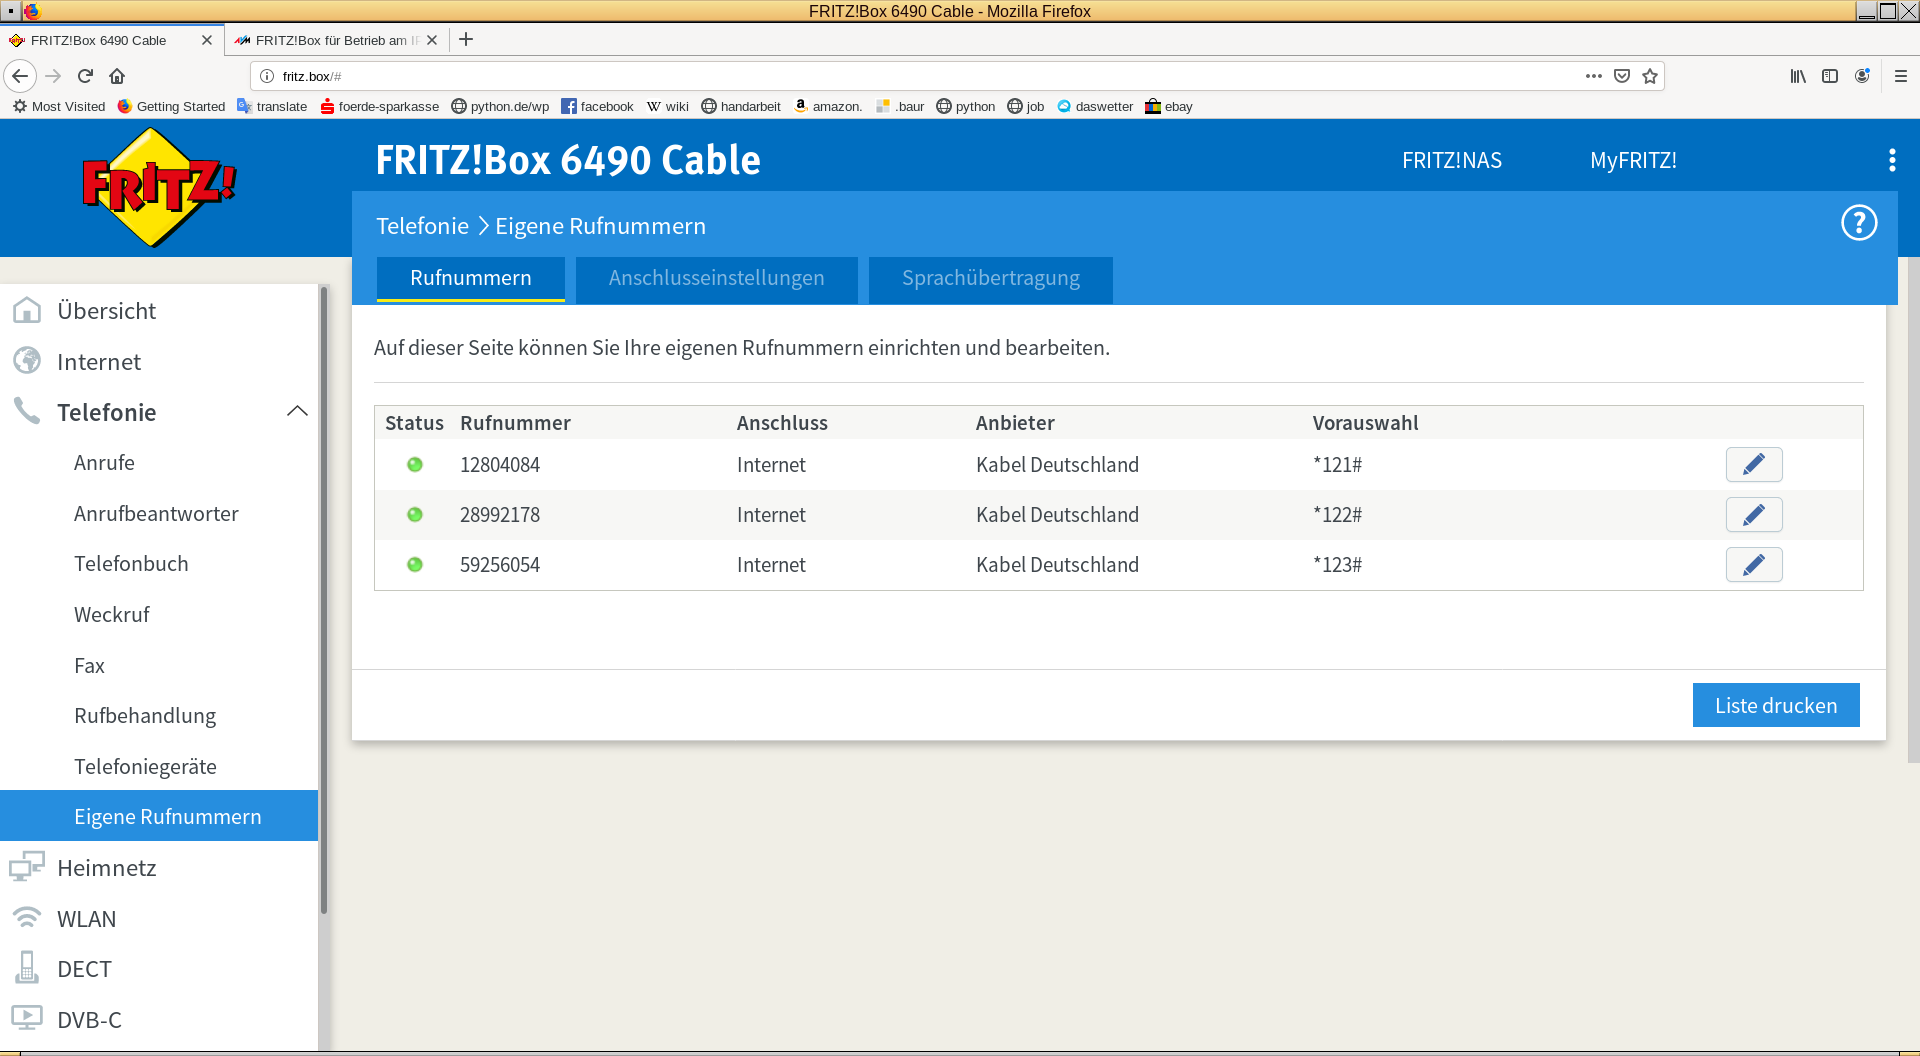Click Kabel Deutschland for 59256054
1920x1056 pixels.
click(x=1057, y=565)
